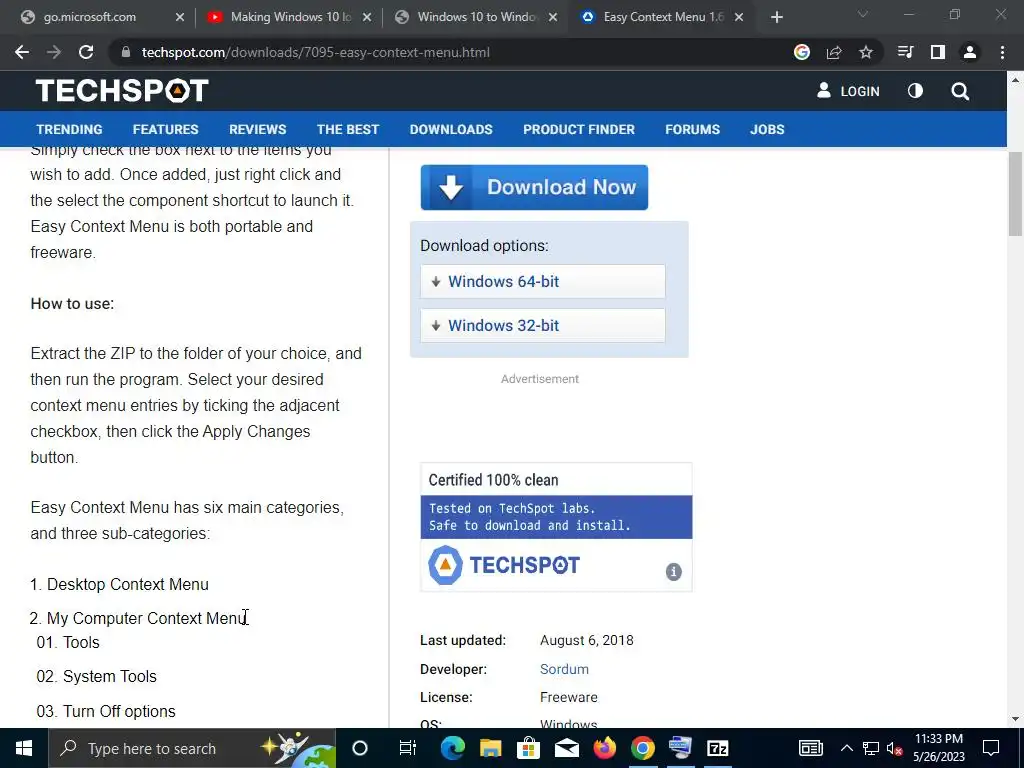Image resolution: width=1024 pixels, height=768 pixels.
Task: Open the browser side panel
Action: pyautogui.click(x=938, y=52)
